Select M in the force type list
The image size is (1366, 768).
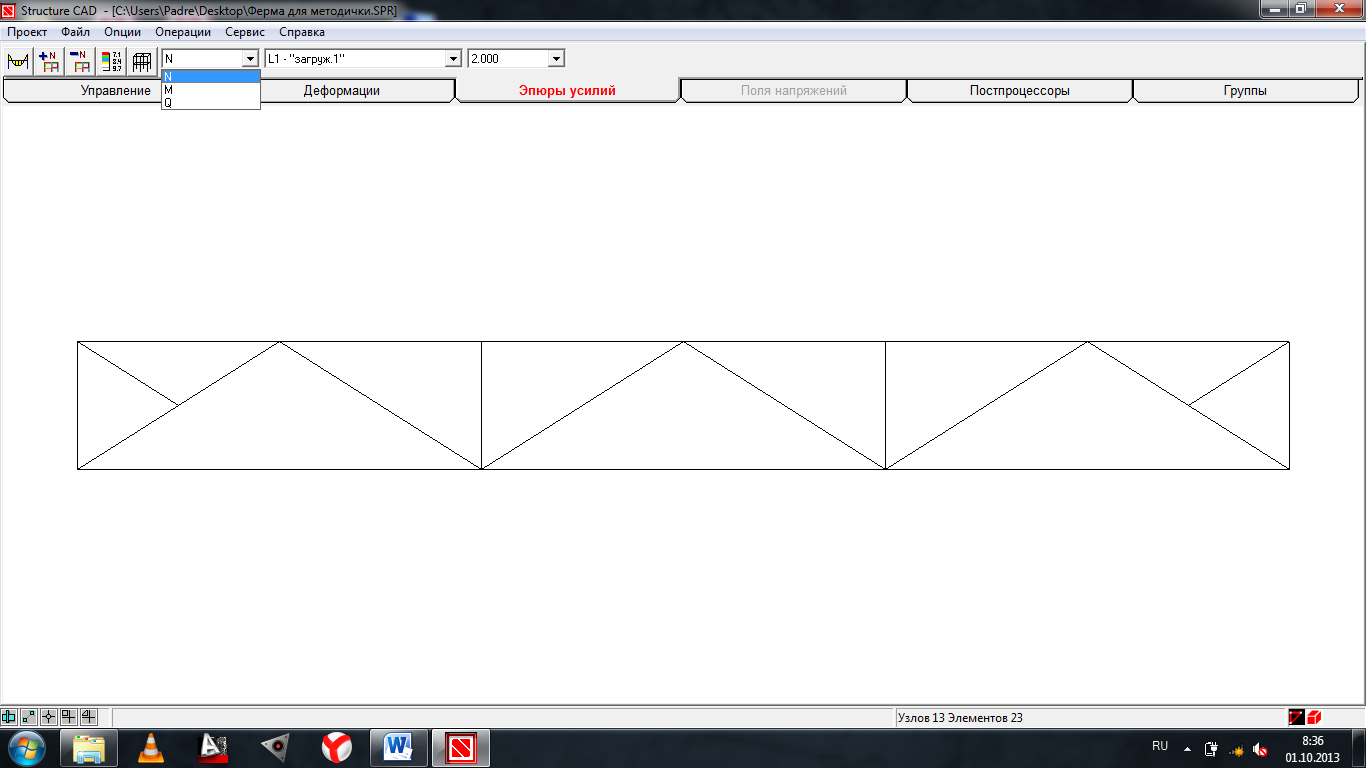(x=210, y=89)
